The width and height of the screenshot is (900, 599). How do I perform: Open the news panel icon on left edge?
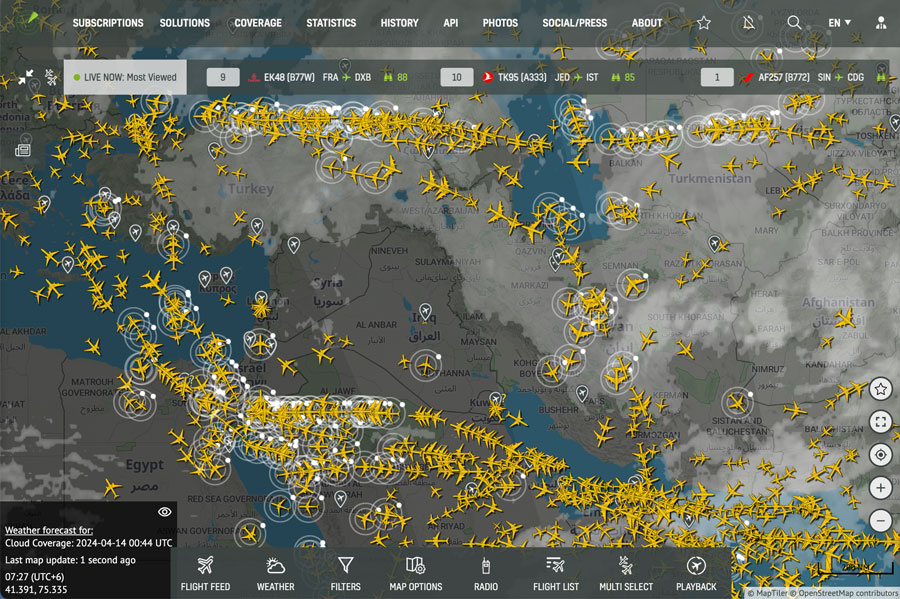(23, 150)
